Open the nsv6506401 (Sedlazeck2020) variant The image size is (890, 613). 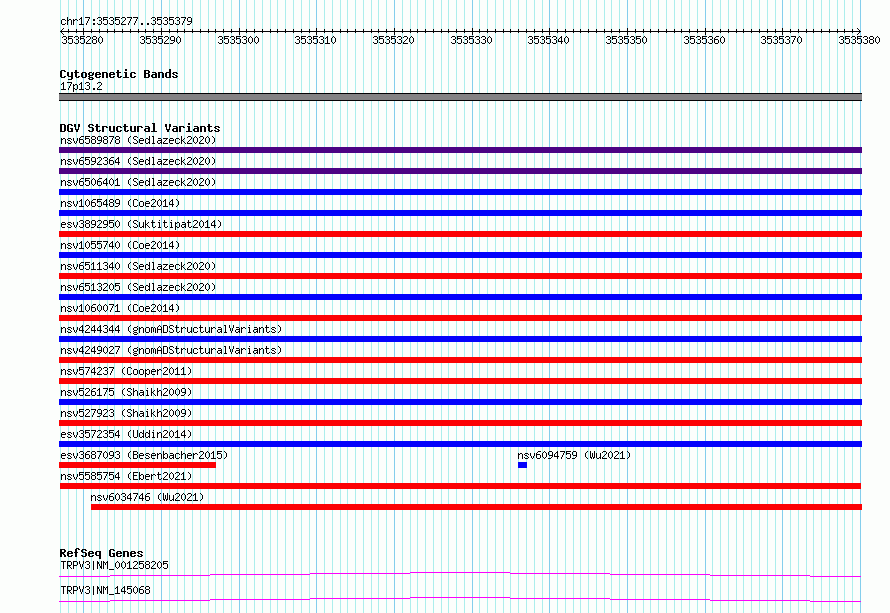pyautogui.click(x=138, y=182)
